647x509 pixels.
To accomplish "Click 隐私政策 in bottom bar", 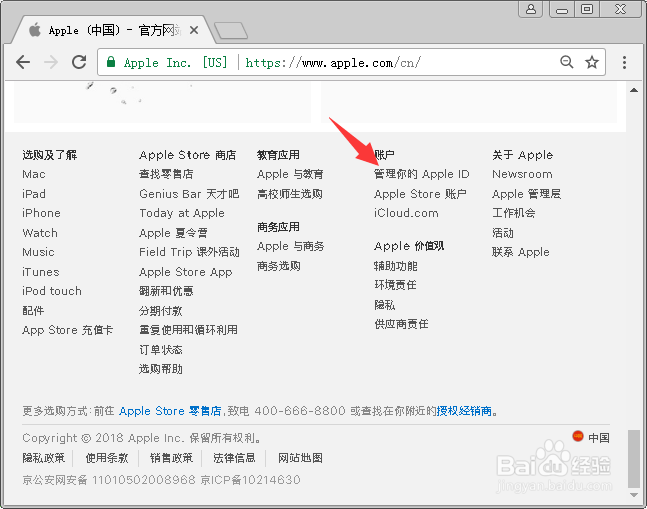I will 44,458.
